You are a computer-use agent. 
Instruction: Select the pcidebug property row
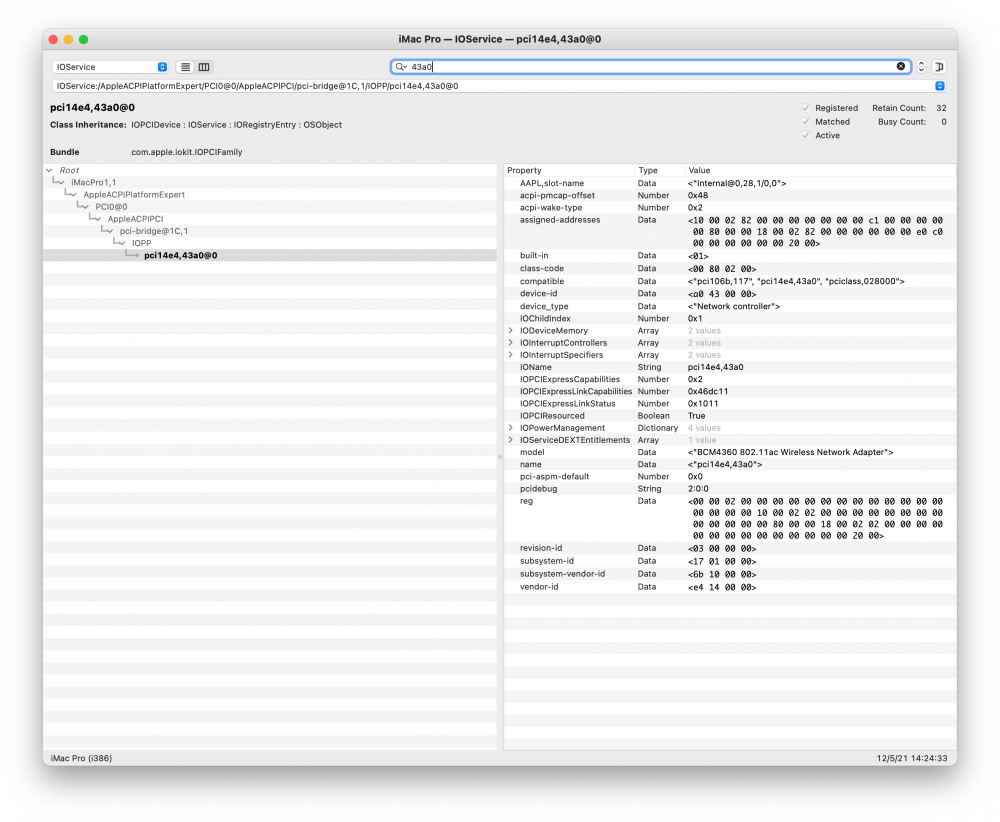click(x=730, y=488)
